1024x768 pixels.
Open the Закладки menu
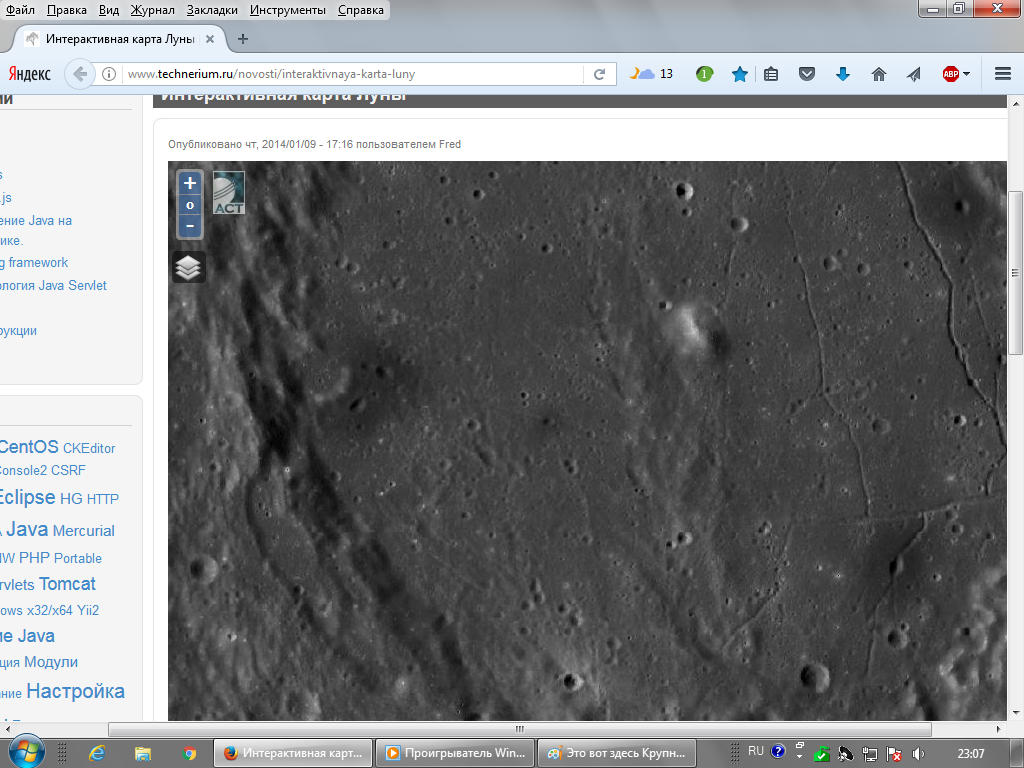212,10
